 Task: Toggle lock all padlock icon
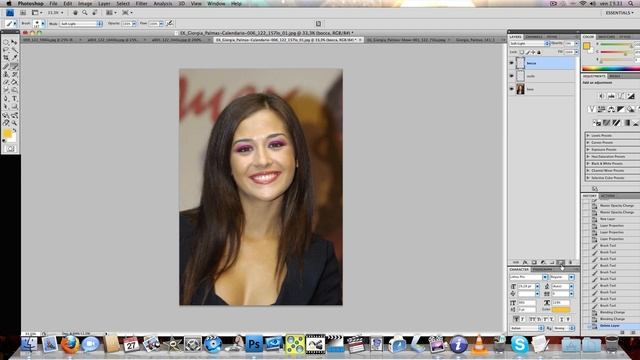coord(539,52)
